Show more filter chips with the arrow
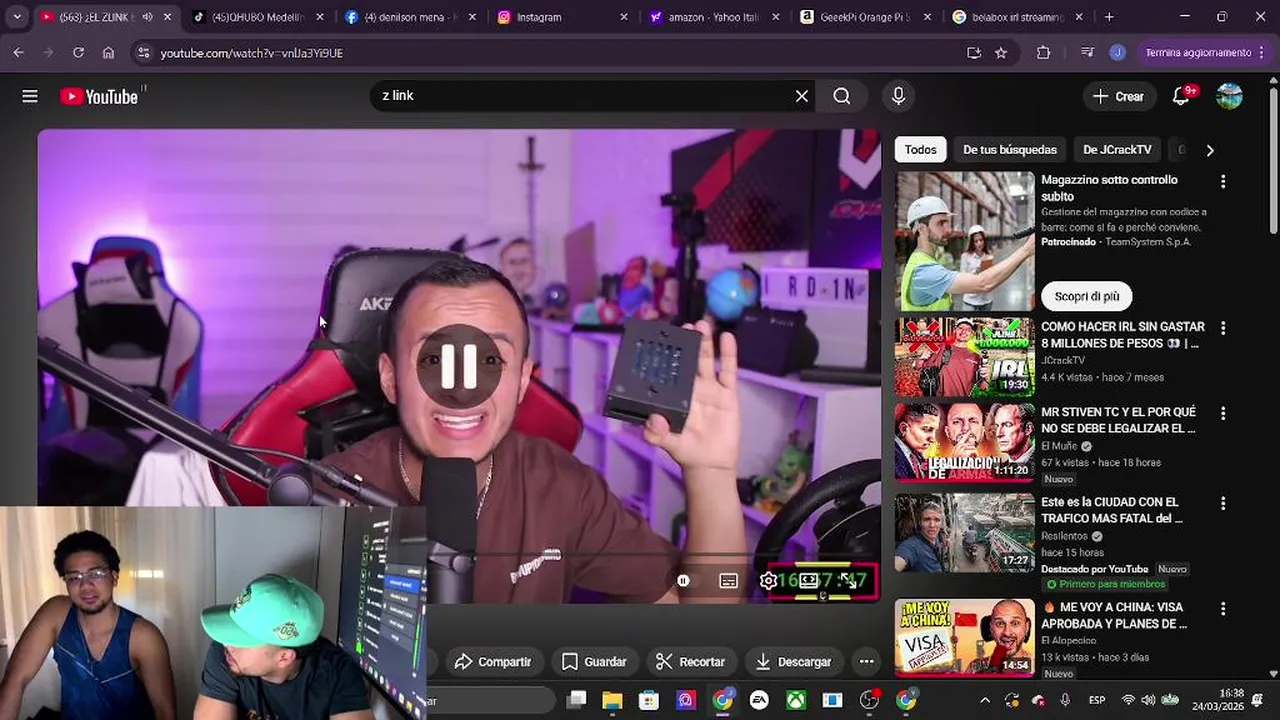 [1210, 150]
